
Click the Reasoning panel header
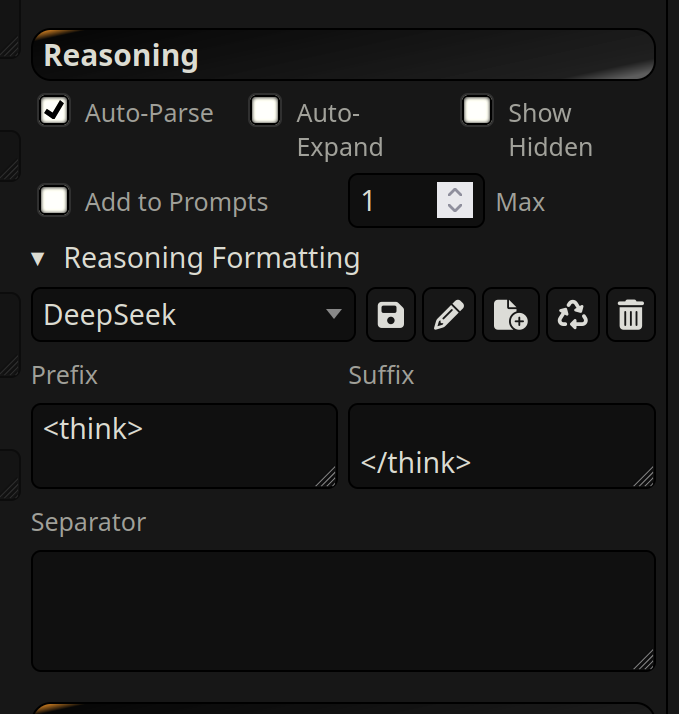point(343,56)
